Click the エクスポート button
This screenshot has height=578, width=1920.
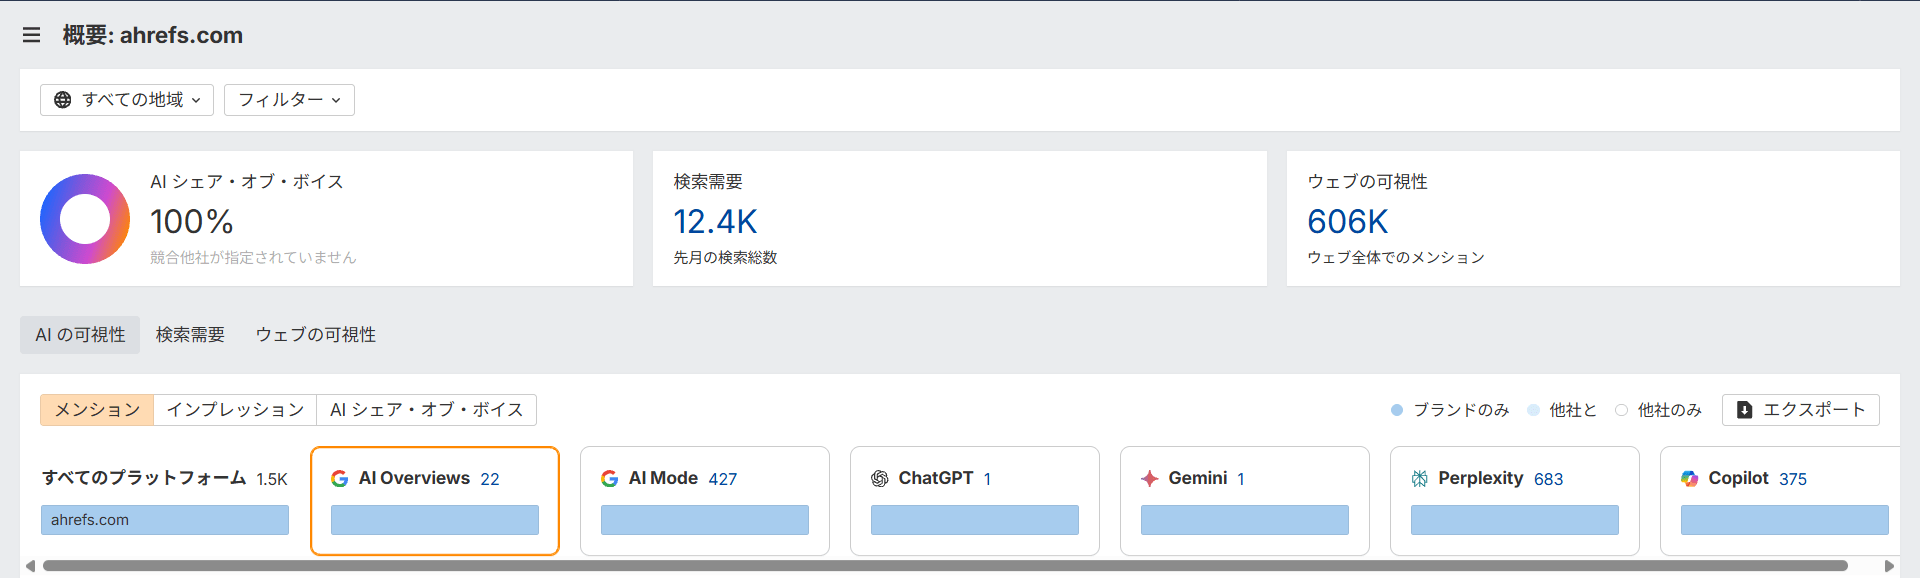click(x=1801, y=410)
